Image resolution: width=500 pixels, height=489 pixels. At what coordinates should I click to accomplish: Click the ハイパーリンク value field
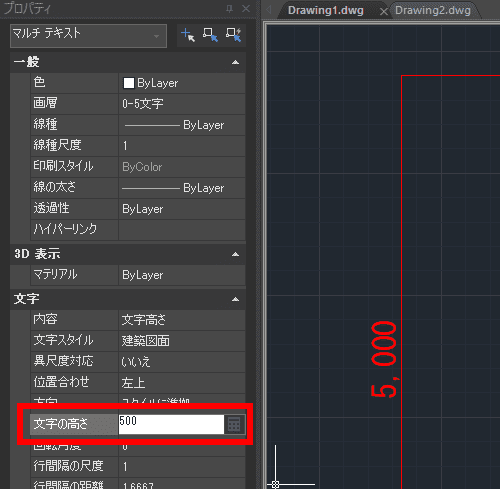point(182,230)
